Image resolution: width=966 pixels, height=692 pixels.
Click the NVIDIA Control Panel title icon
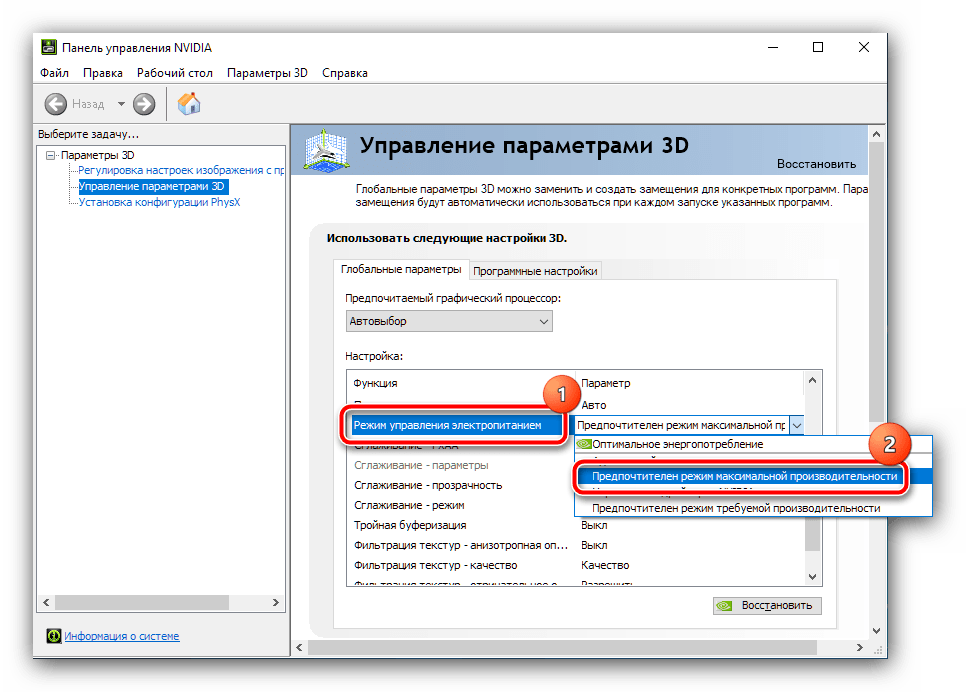49,47
